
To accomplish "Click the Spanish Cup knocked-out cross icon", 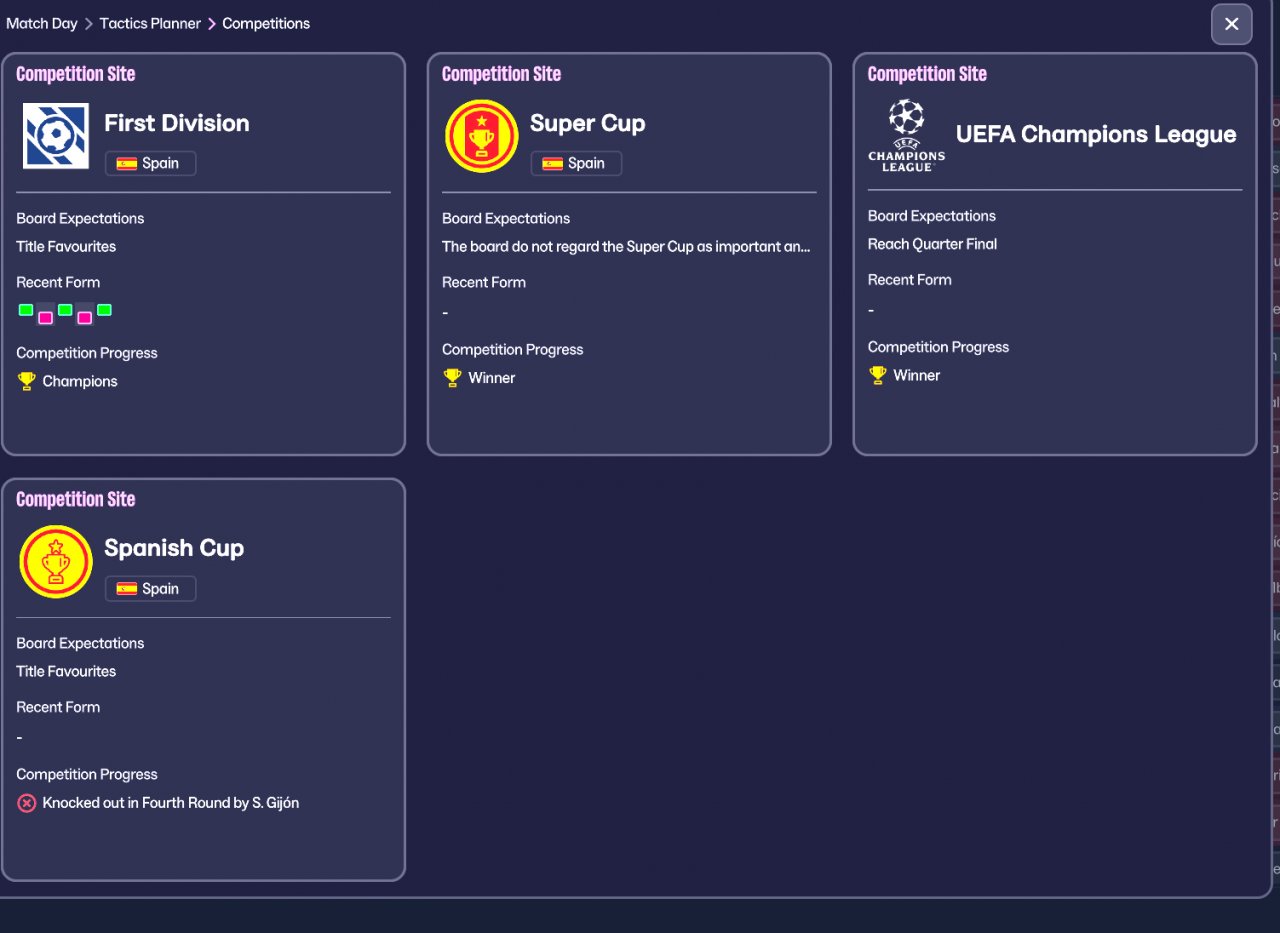I will coord(27,803).
